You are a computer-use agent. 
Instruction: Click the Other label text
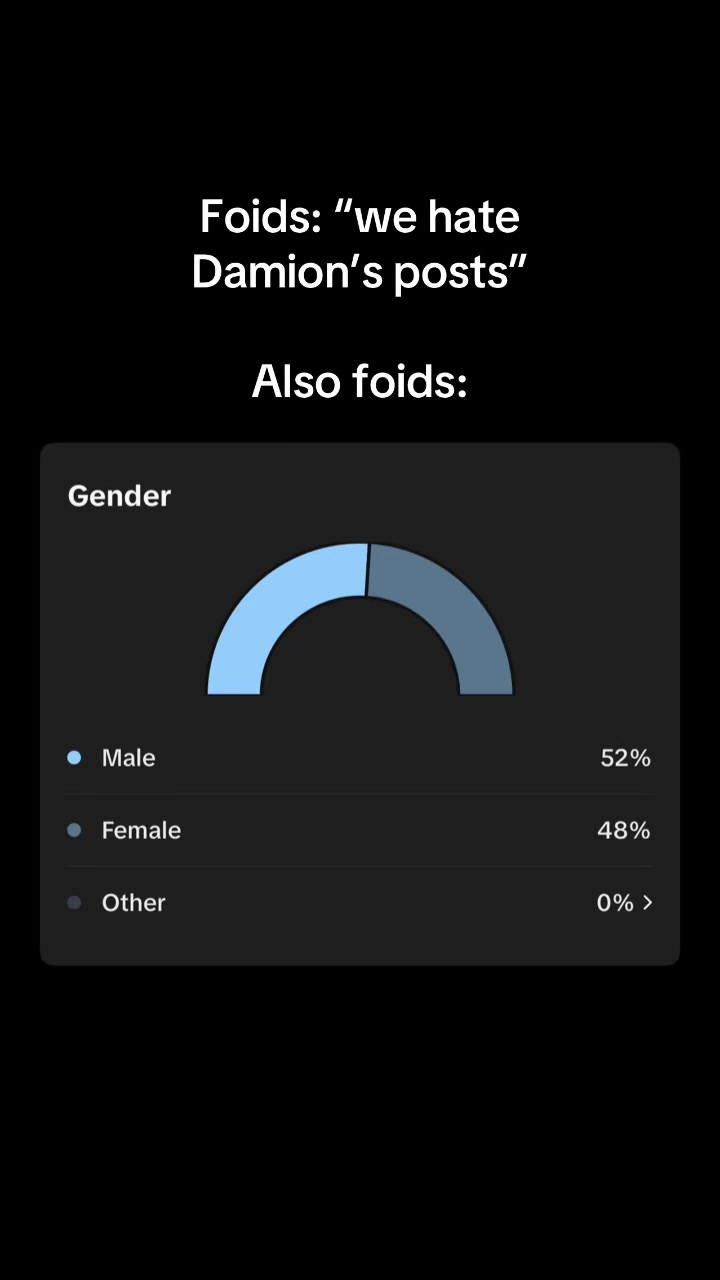point(133,902)
